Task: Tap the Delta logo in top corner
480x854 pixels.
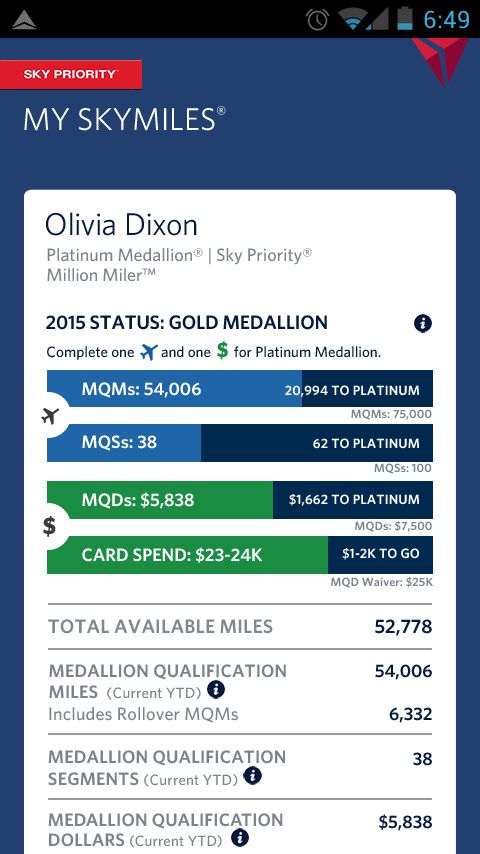Action: pos(442,60)
